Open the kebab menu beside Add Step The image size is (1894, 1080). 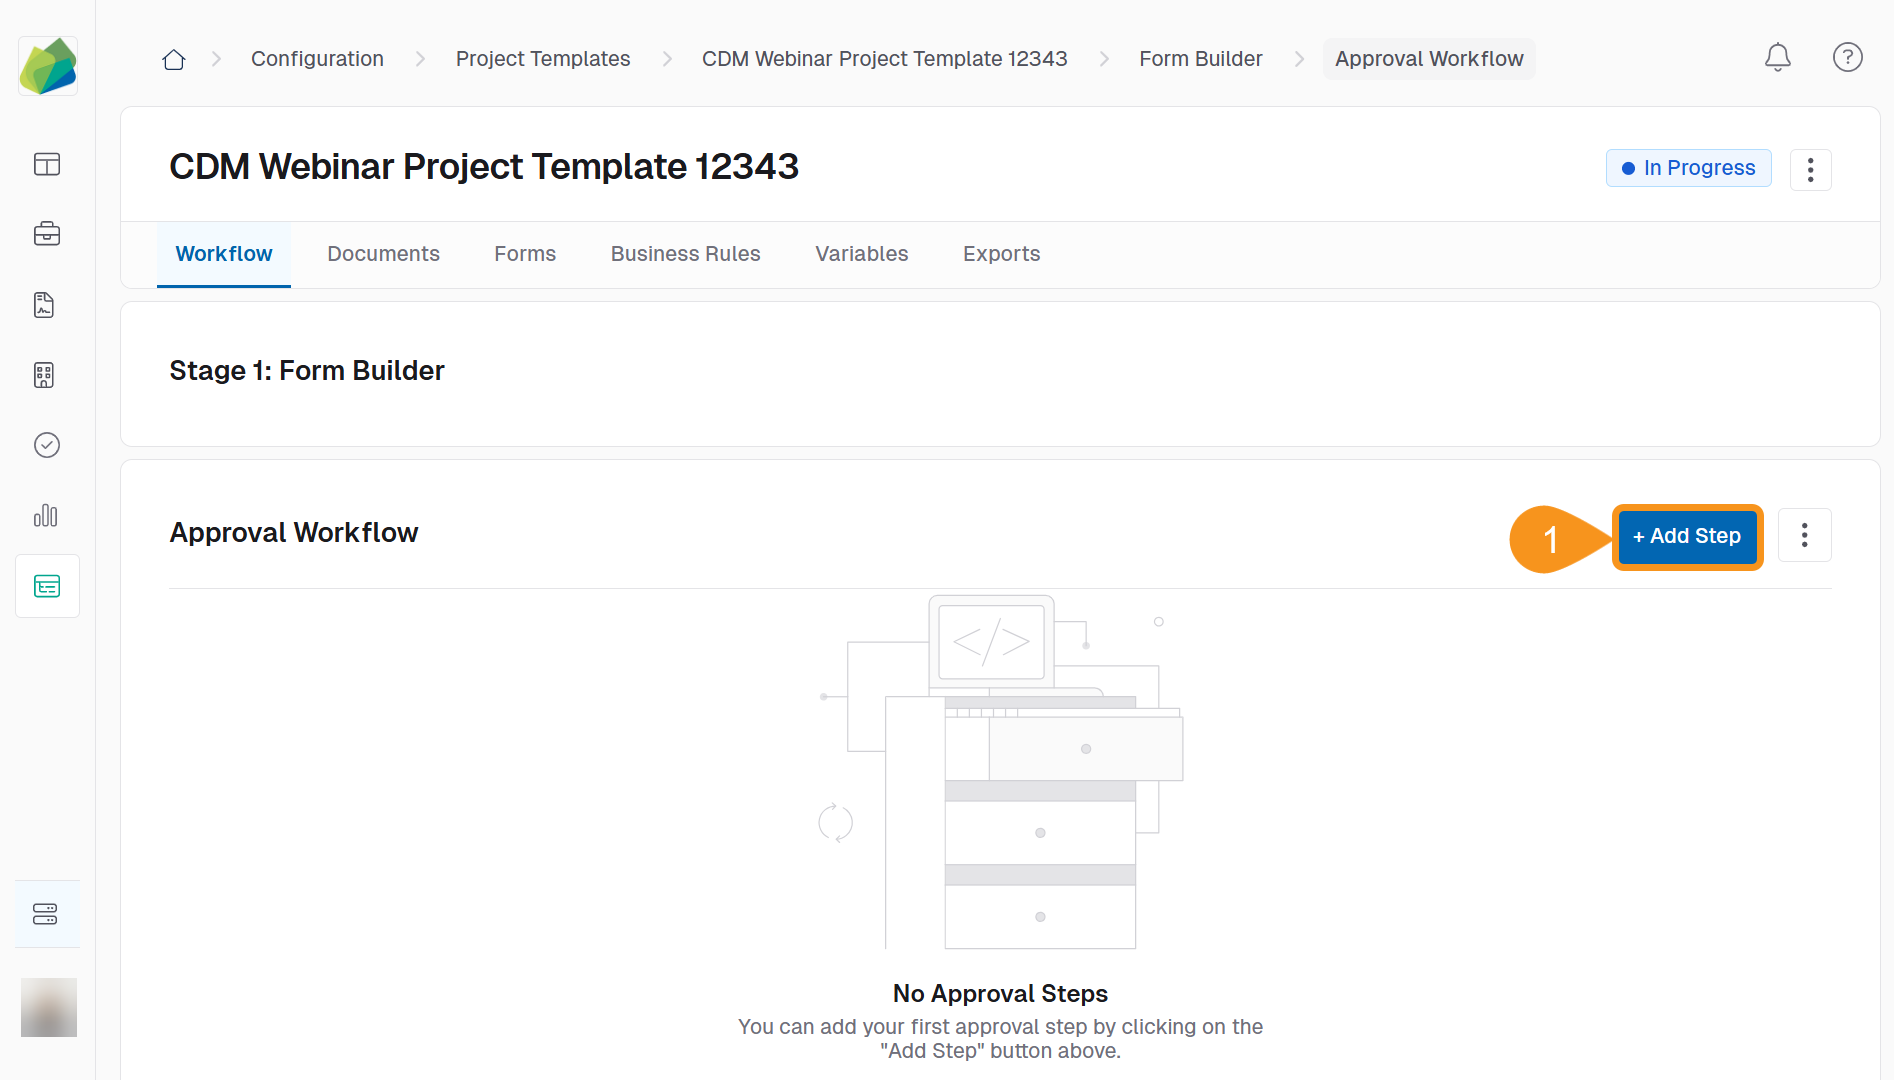tap(1805, 535)
